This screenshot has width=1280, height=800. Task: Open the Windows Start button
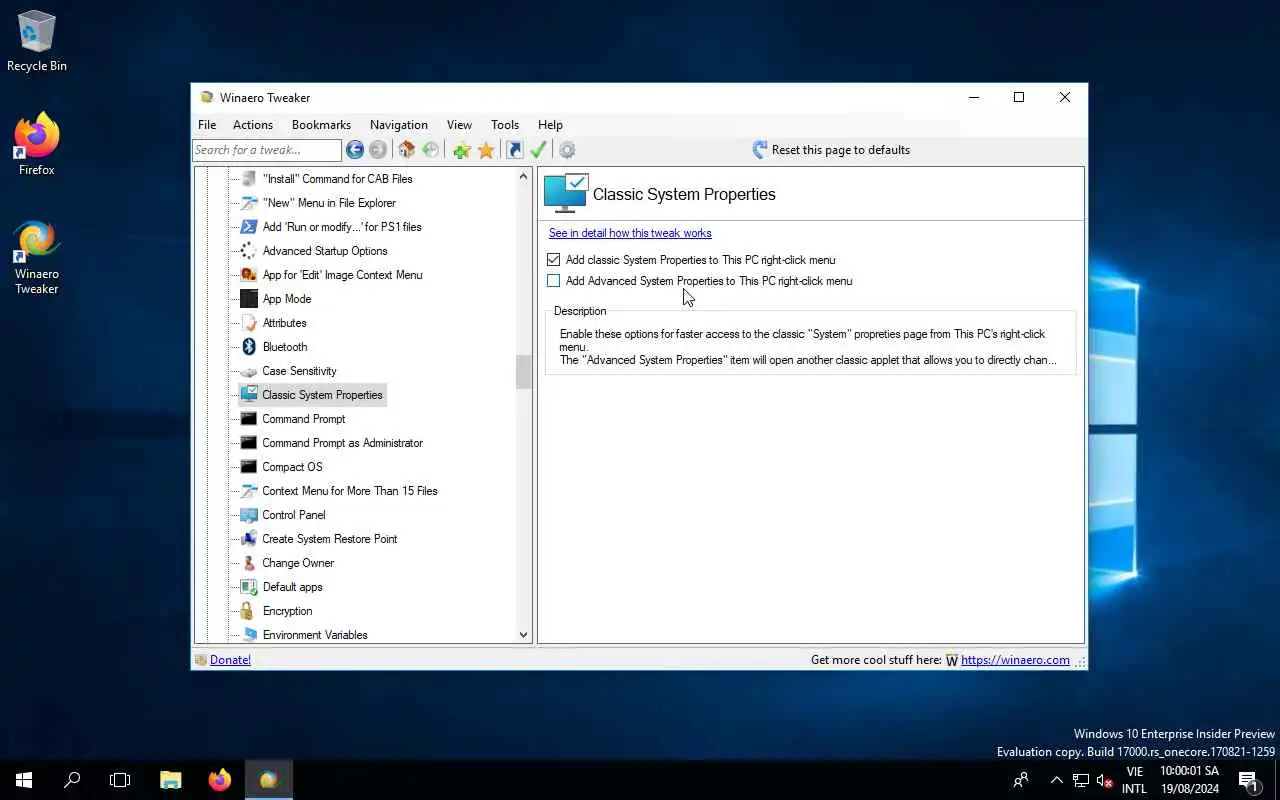coord(24,780)
